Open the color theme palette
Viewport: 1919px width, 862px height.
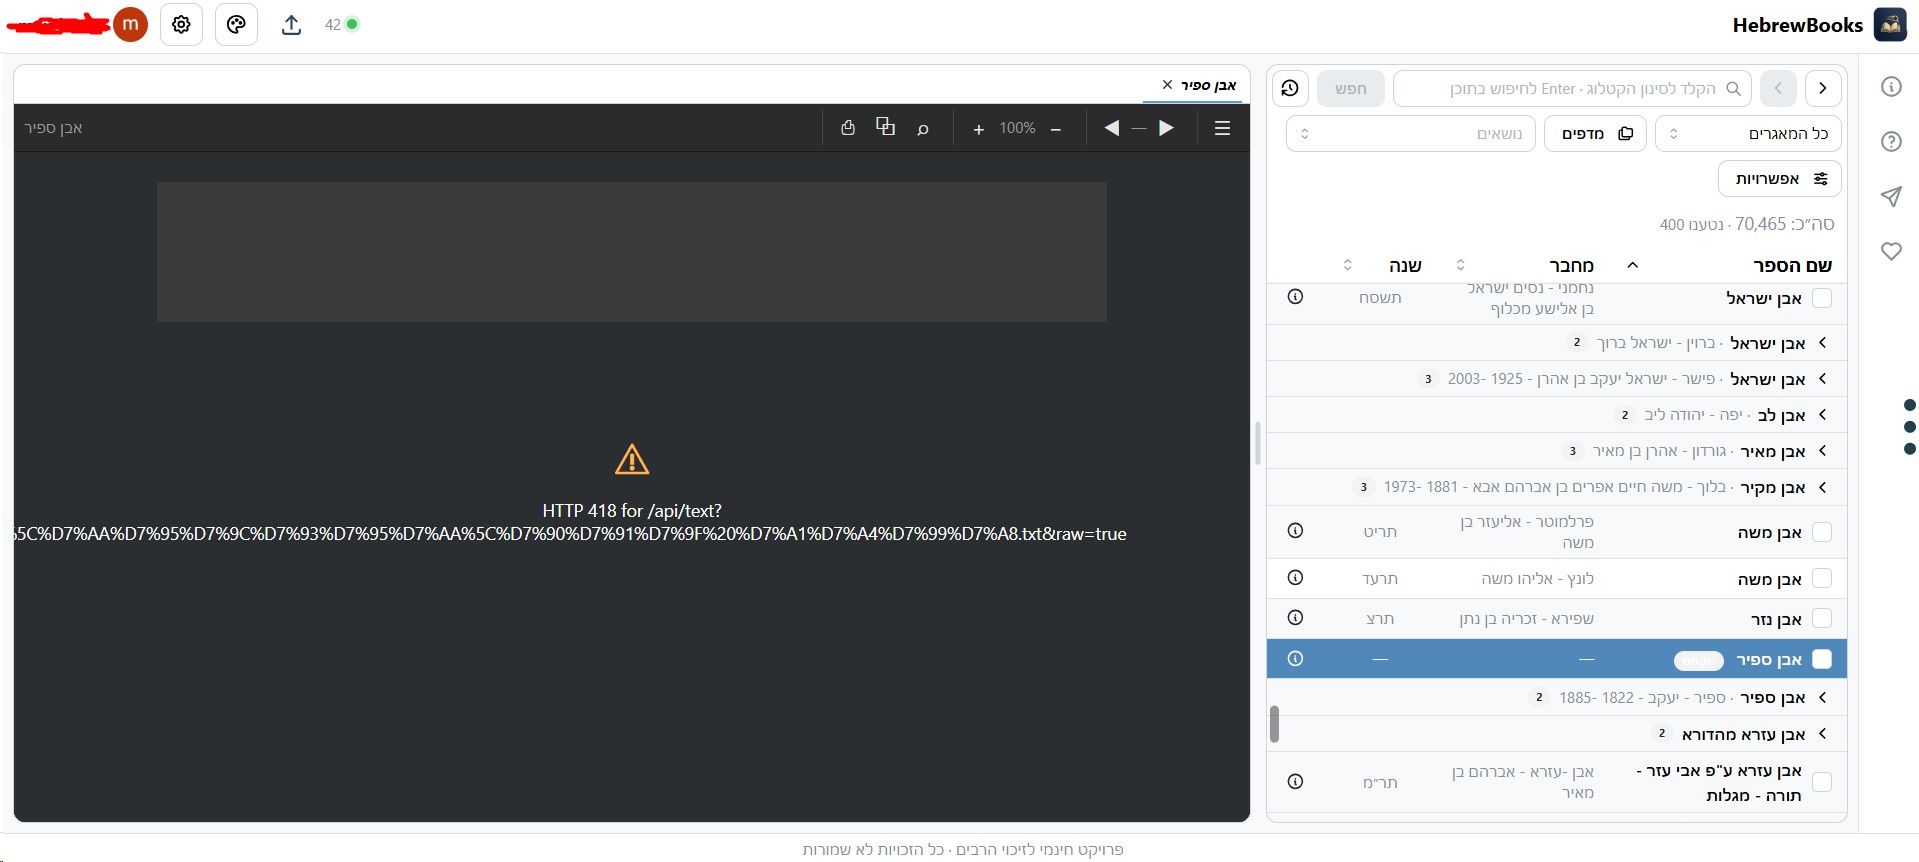[236, 25]
